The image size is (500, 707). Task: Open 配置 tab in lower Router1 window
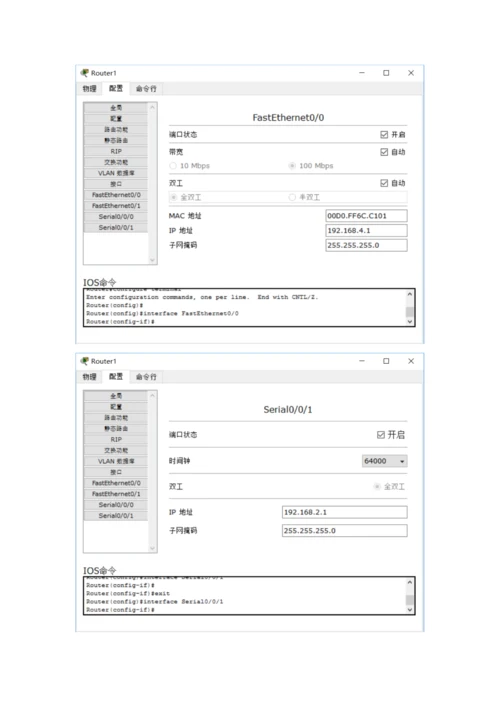point(115,376)
